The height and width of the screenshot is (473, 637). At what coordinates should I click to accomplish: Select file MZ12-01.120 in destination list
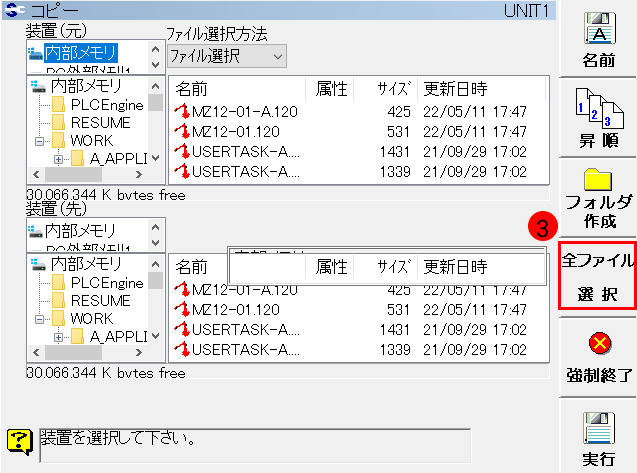[236, 310]
